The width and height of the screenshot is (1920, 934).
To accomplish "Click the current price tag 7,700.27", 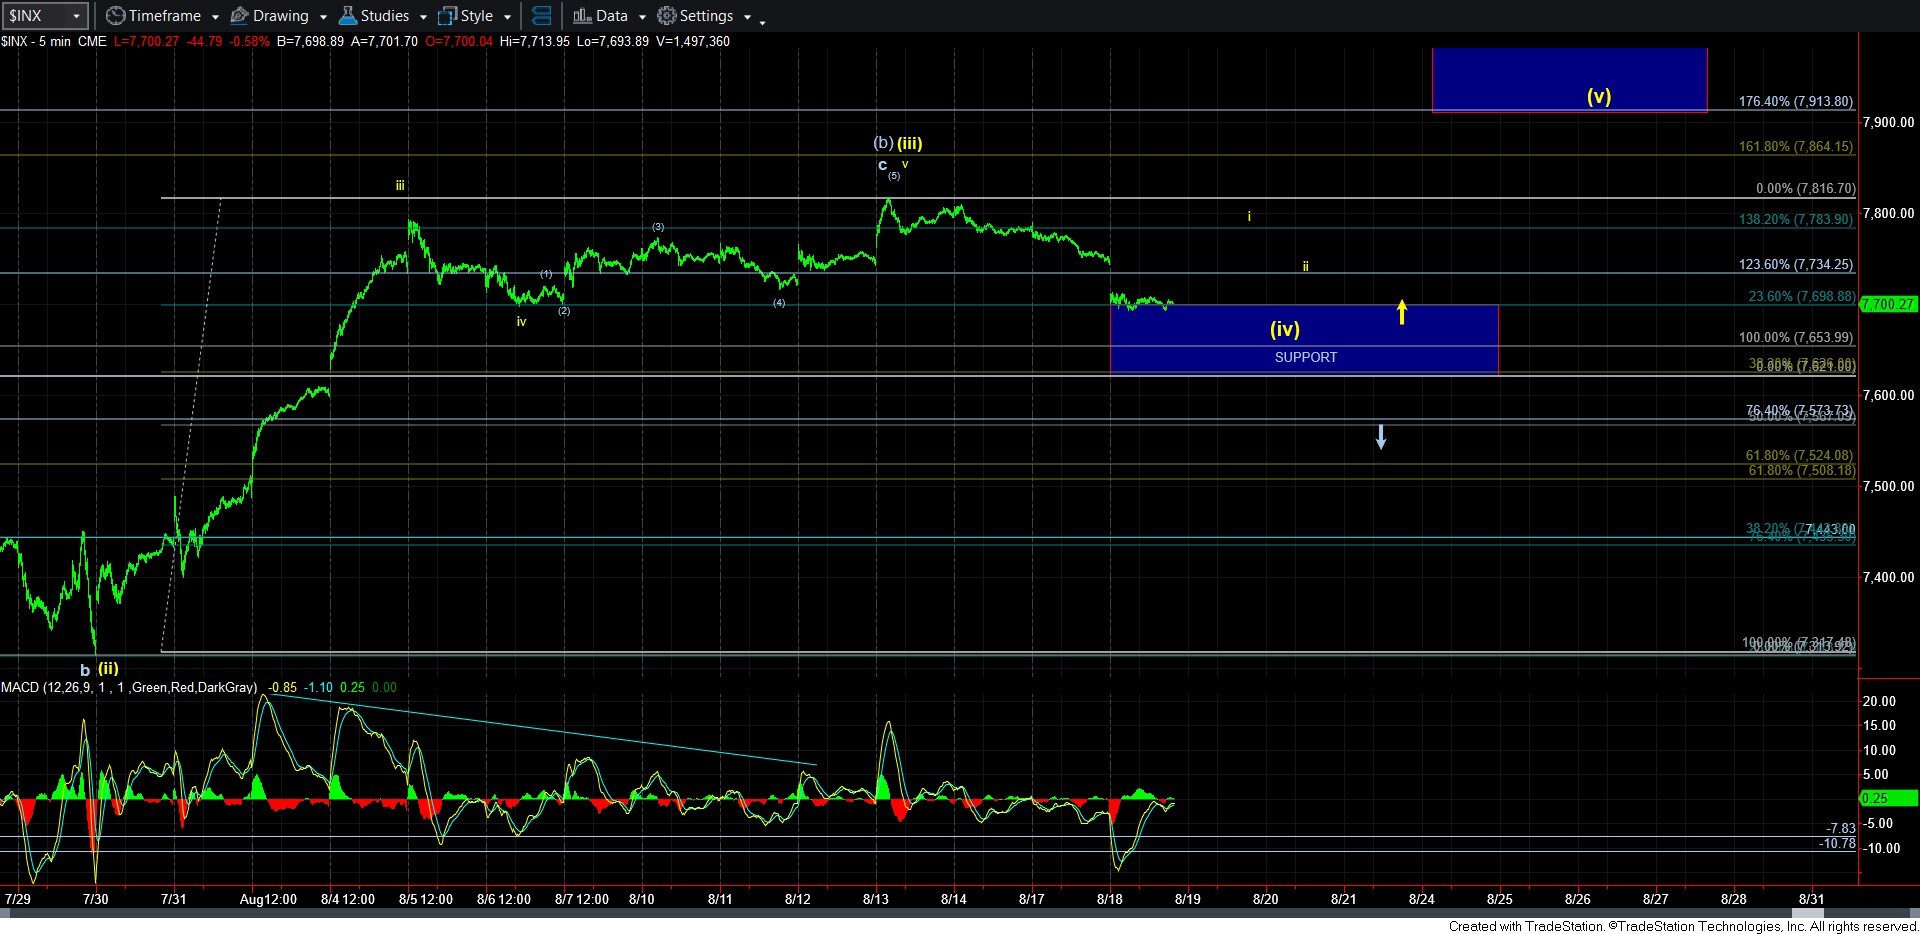I will click(1889, 304).
